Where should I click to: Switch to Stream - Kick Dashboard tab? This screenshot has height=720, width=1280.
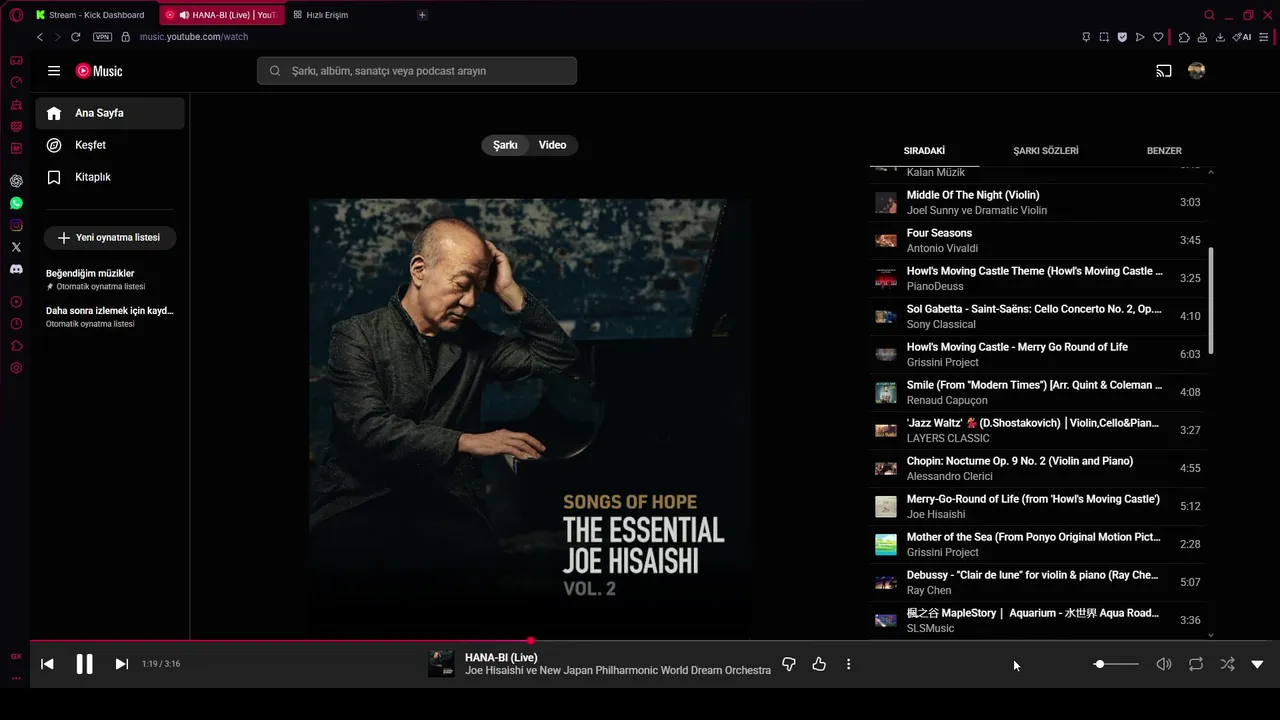tap(91, 15)
